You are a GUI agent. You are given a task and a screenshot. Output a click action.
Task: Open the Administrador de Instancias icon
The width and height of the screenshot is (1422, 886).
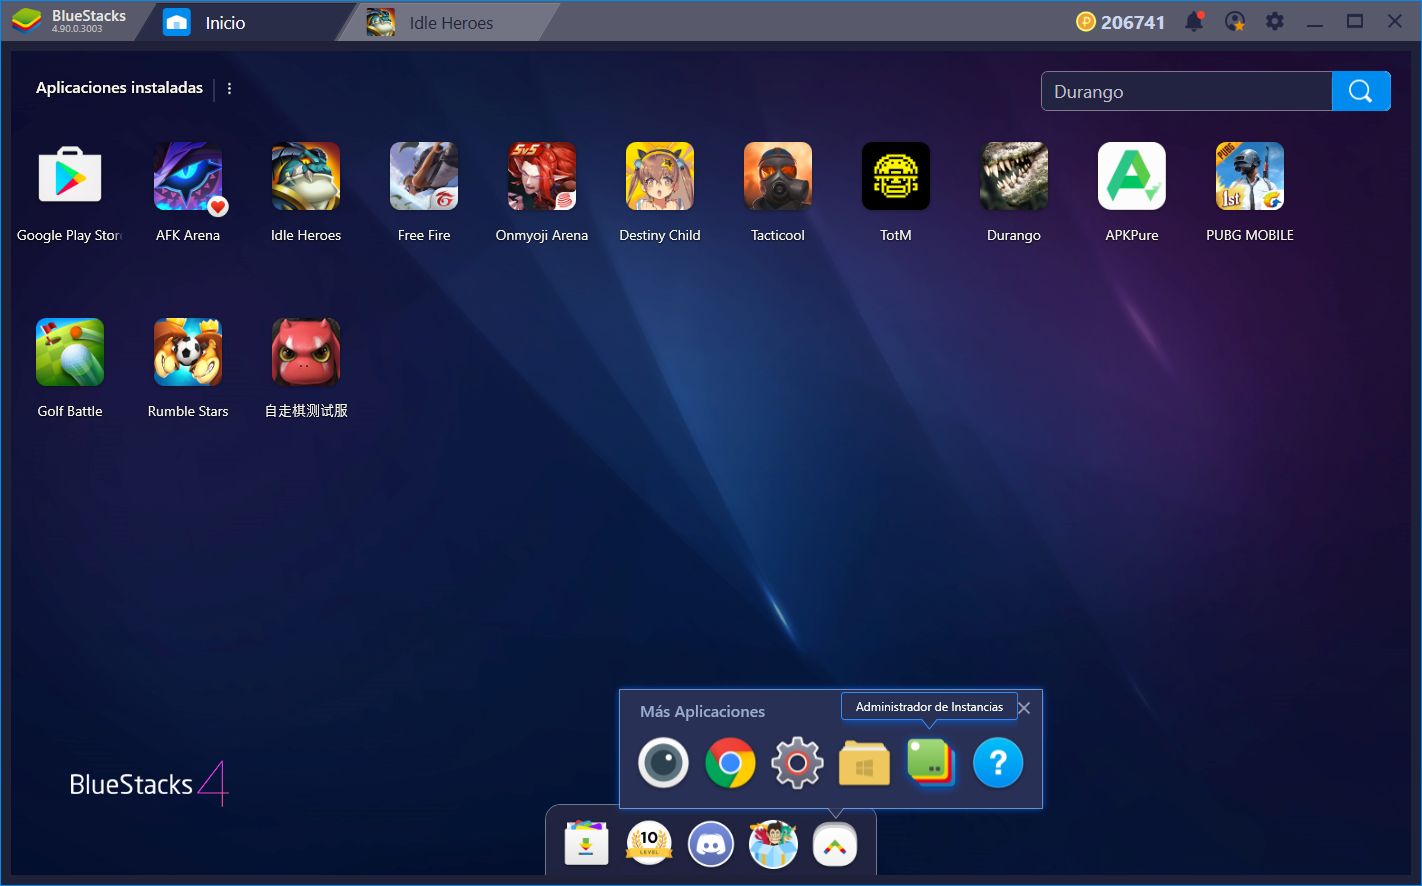(931, 763)
